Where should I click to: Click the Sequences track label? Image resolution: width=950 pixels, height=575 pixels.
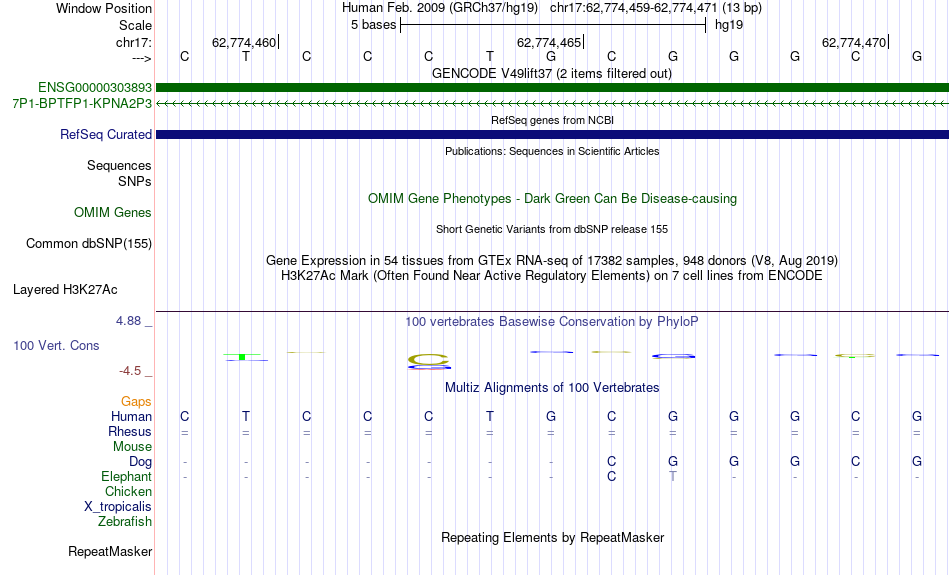pos(119,165)
